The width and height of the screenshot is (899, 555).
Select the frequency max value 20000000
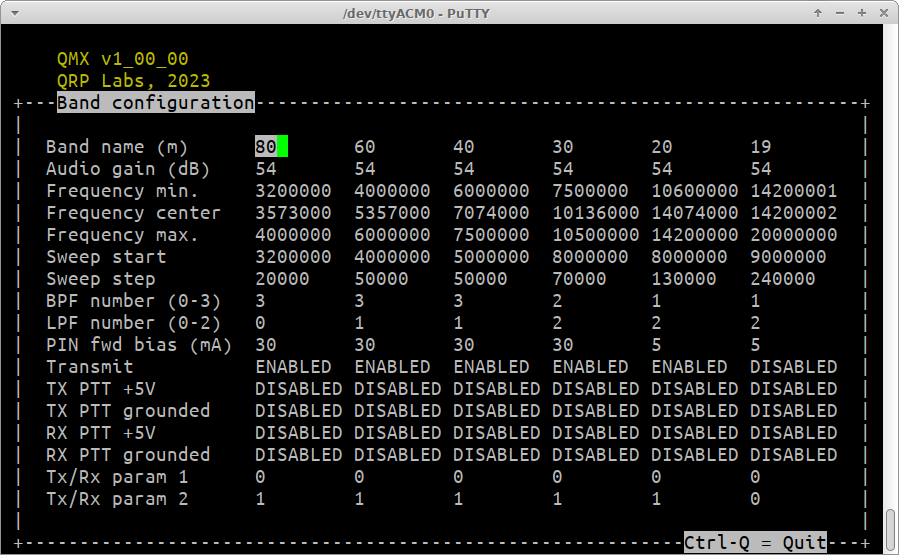[x=793, y=235]
